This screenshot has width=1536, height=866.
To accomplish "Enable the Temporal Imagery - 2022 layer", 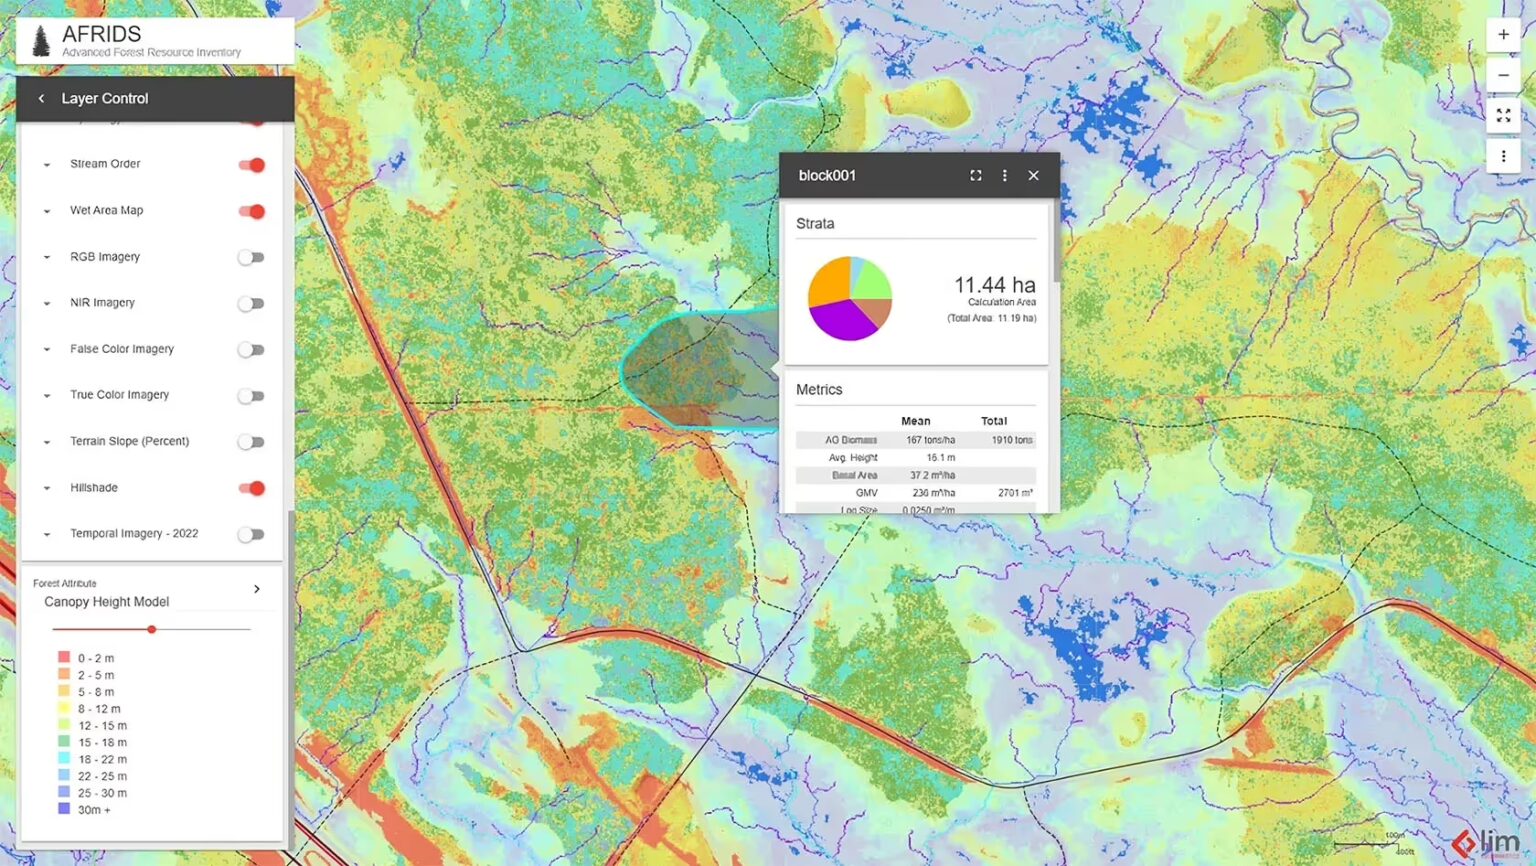I will pos(251,534).
